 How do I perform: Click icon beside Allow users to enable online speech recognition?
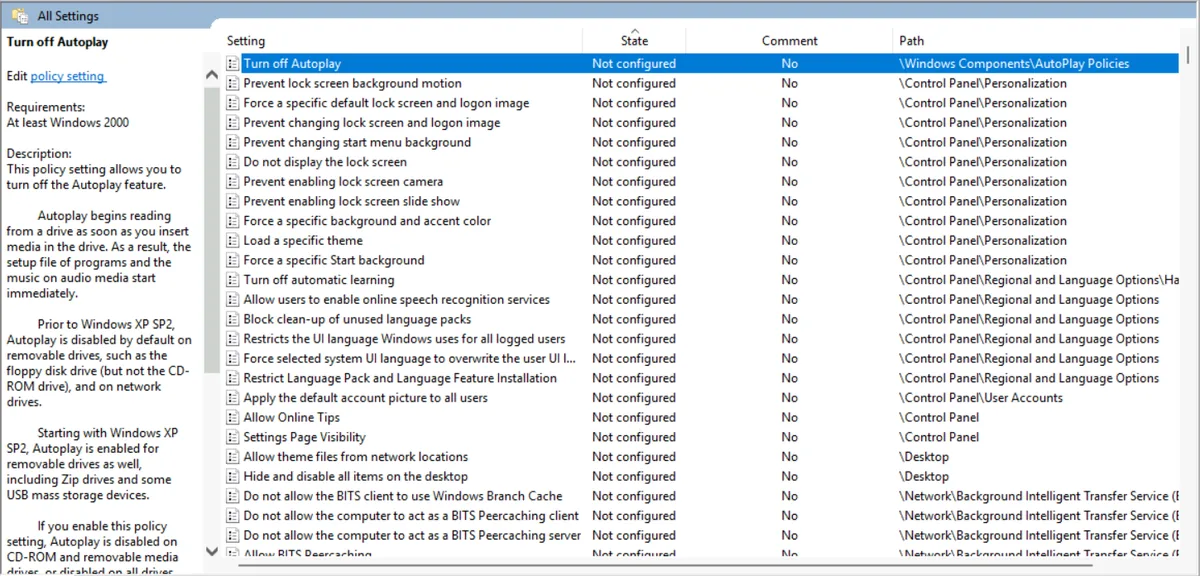[x=232, y=299]
